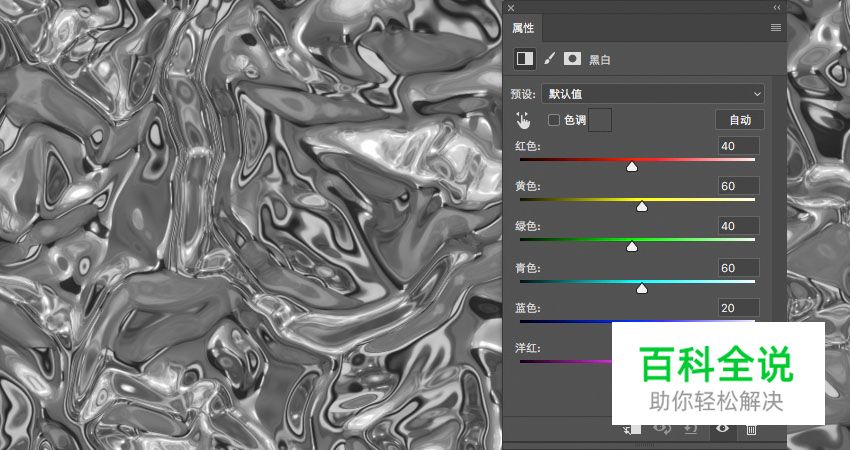850x450 pixels.
Task: Click the 自动 auto button
Action: 740,120
